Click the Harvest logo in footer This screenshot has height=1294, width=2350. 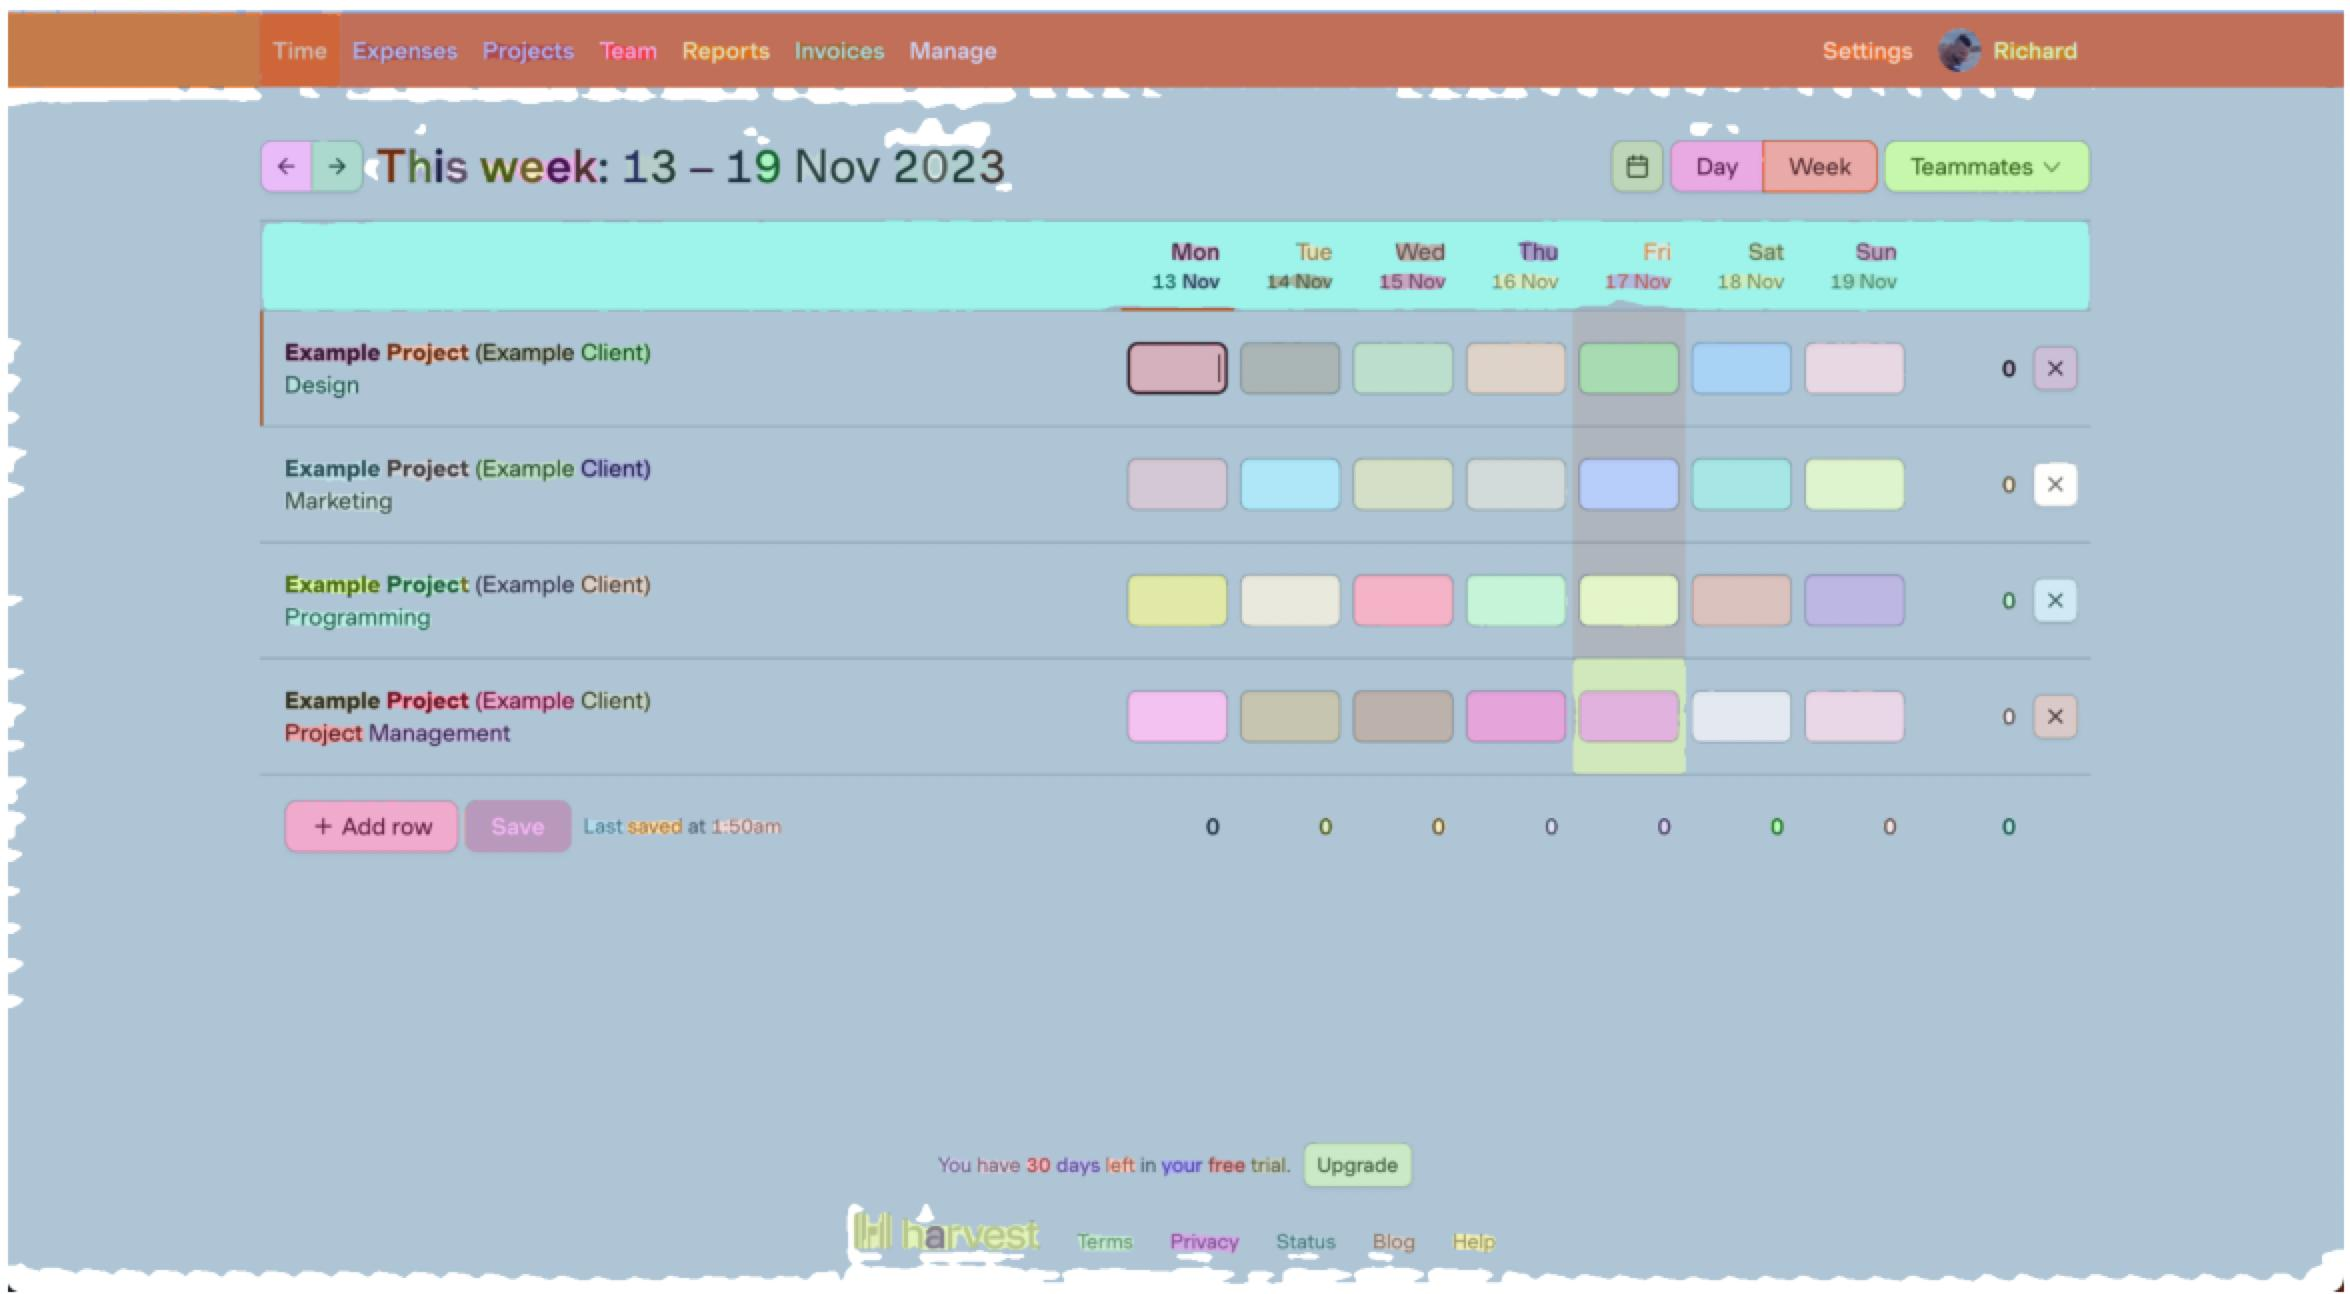pyautogui.click(x=946, y=1234)
